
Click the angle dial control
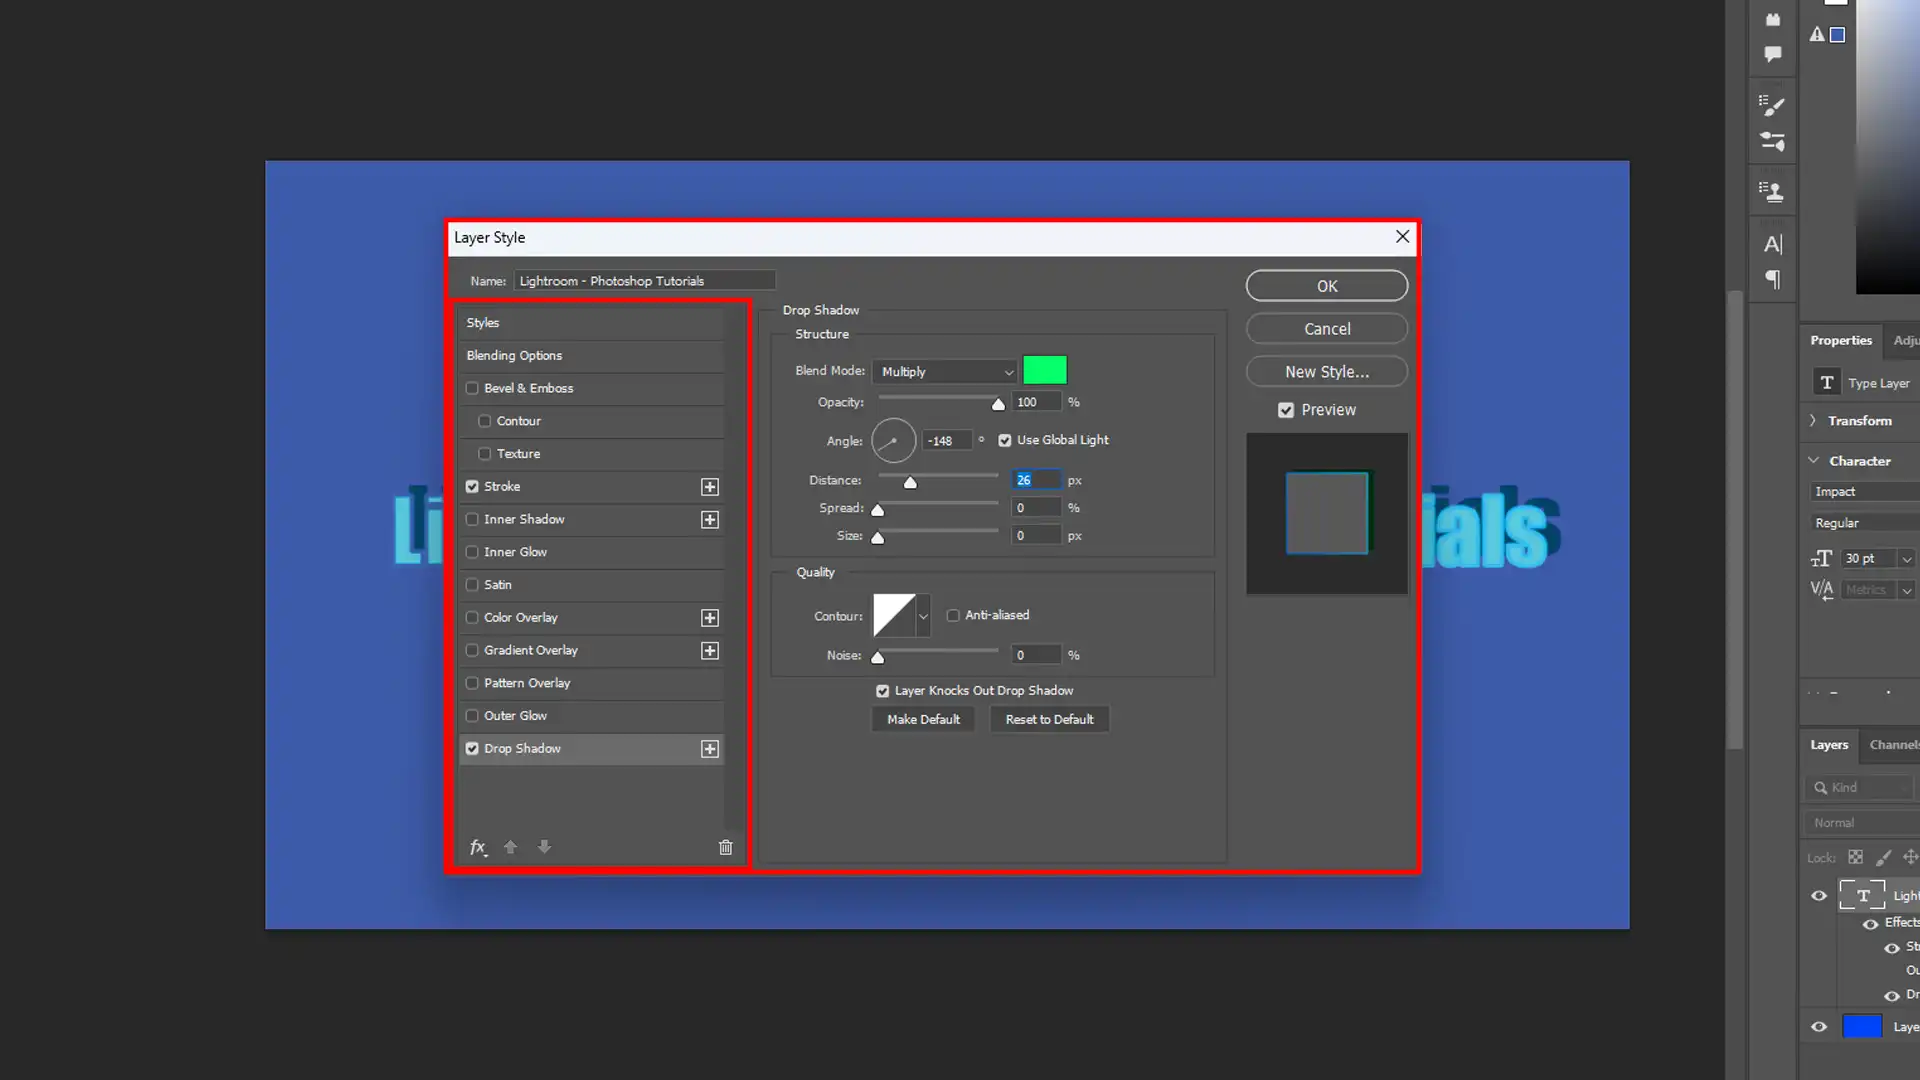pos(893,440)
